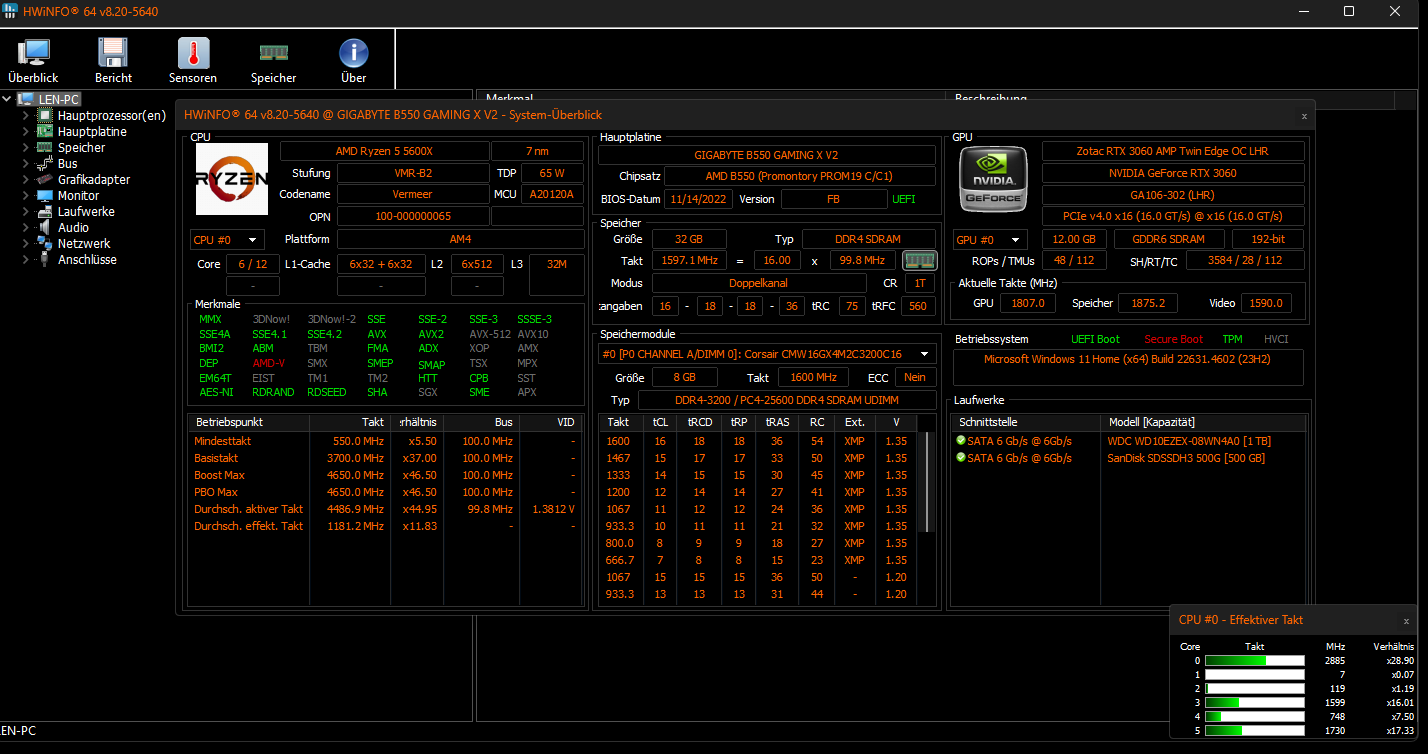Image resolution: width=1428 pixels, height=754 pixels.
Task: Click status icon of SanDisk drive row
Action: (961, 457)
